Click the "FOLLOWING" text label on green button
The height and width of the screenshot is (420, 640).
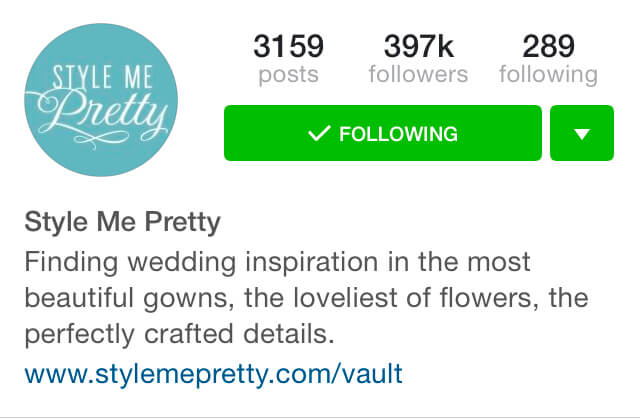tap(398, 134)
